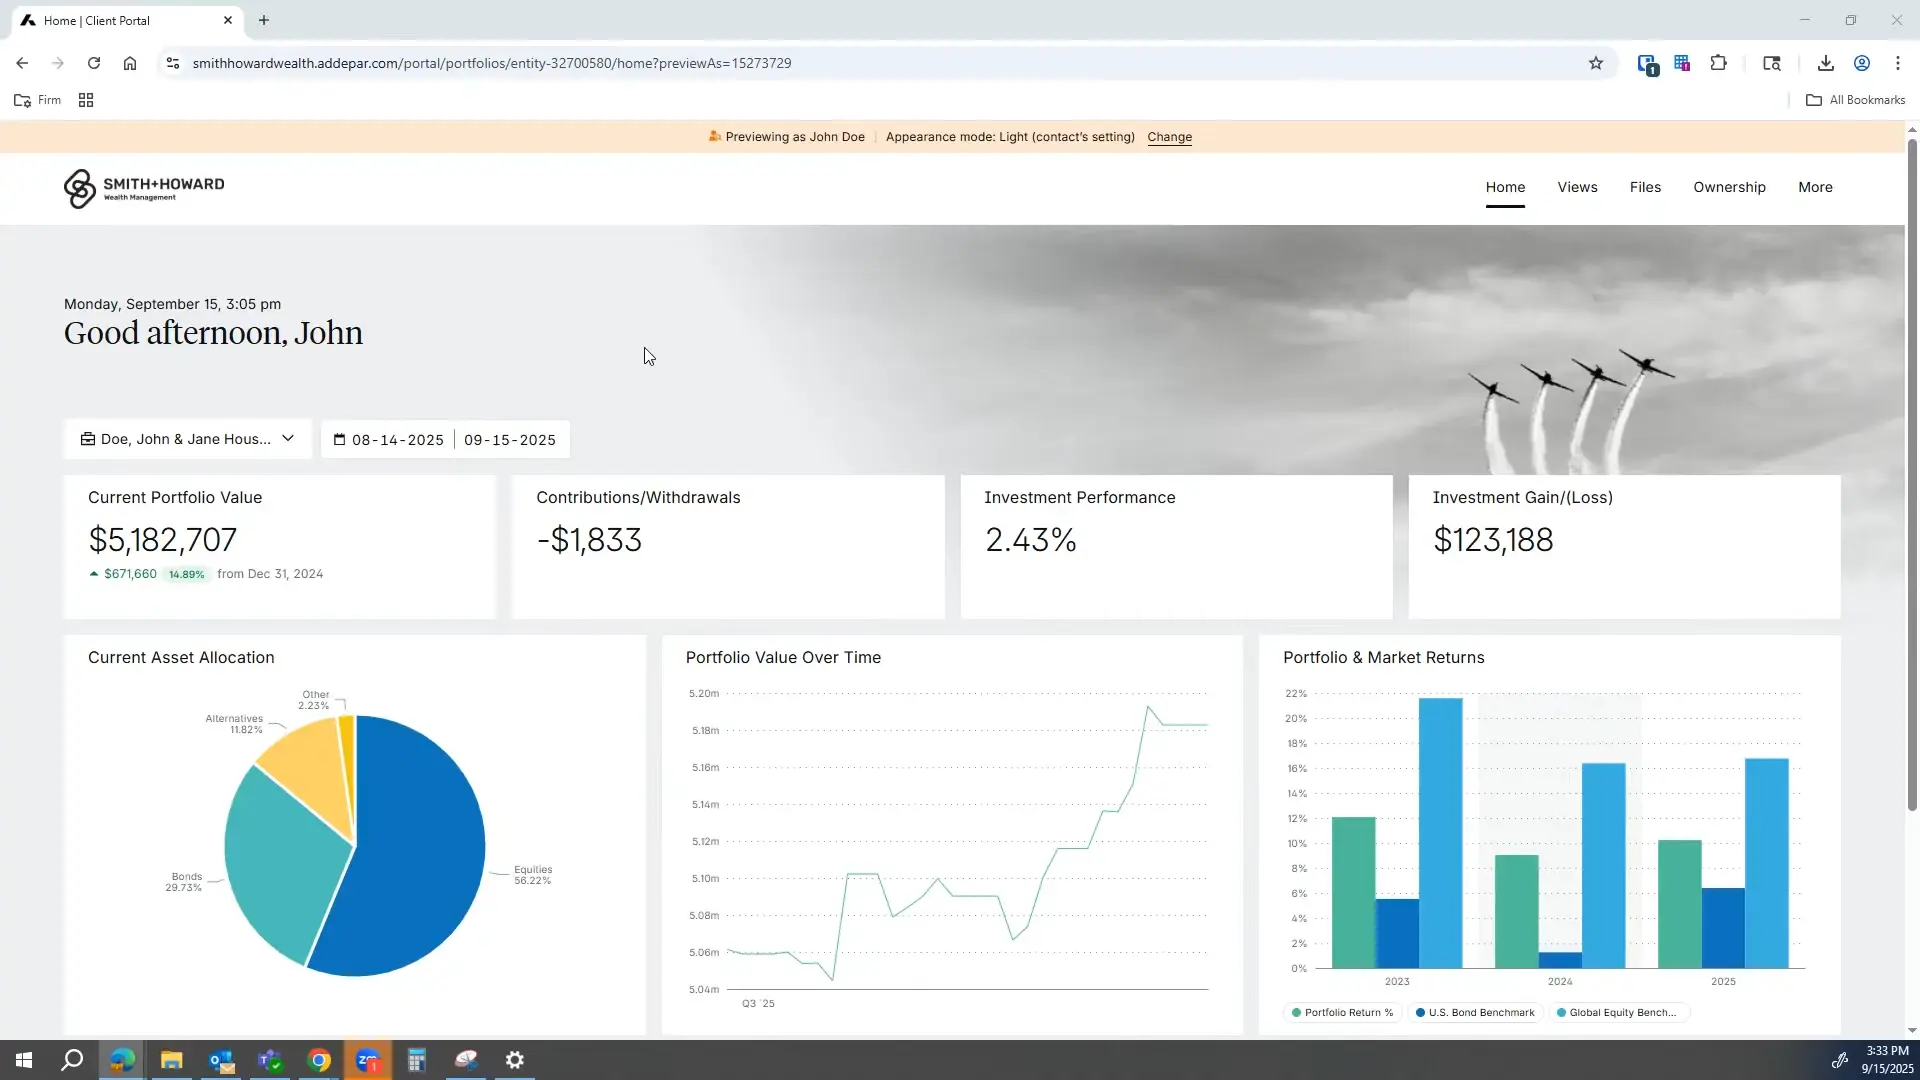1920x1080 pixels.
Task: Switch to the Ownership tab
Action: point(1729,187)
